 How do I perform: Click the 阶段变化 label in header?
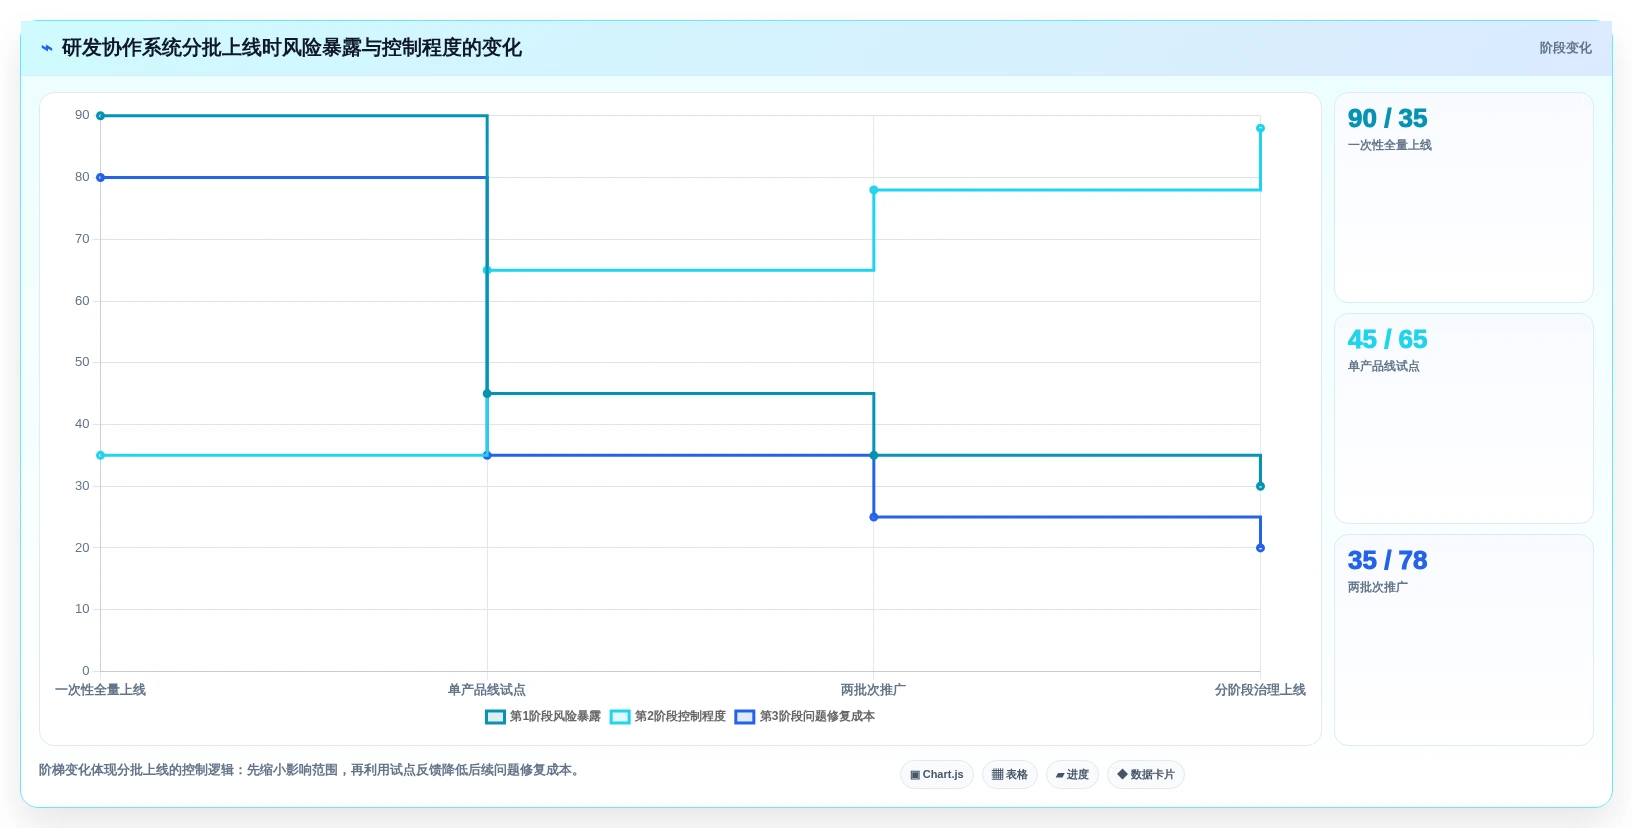[1565, 48]
